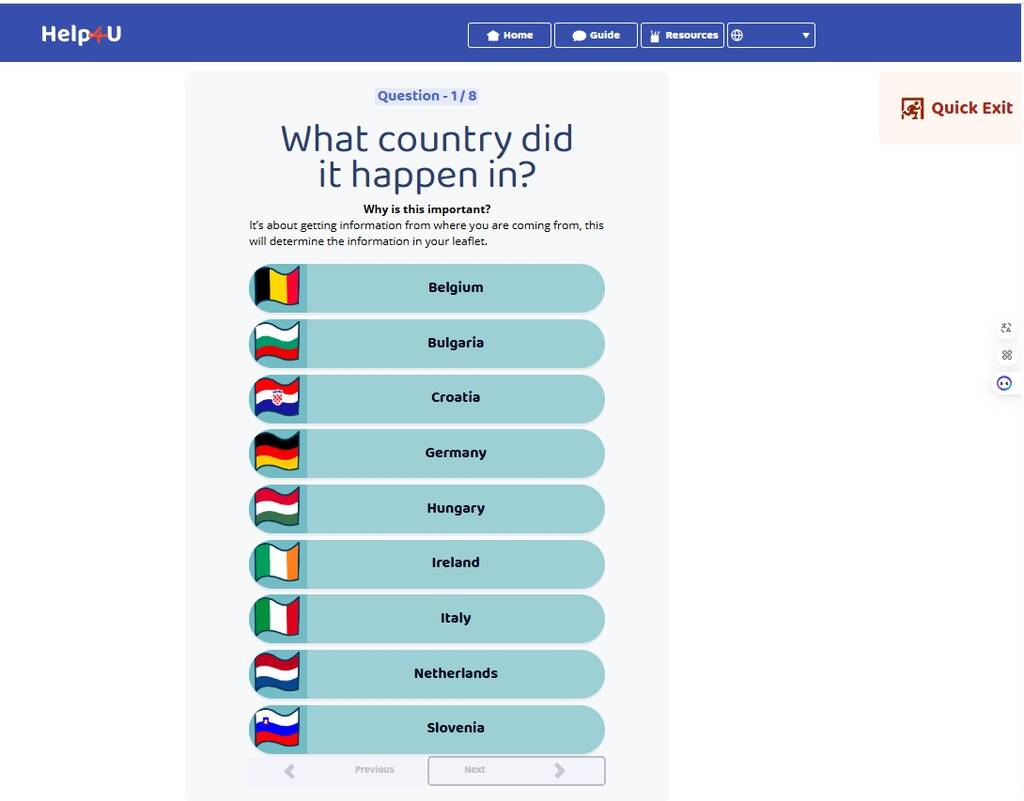1024x801 pixels.
Task: Click the Quick Exit running-person icon
Action: click(x=912, y=108)
